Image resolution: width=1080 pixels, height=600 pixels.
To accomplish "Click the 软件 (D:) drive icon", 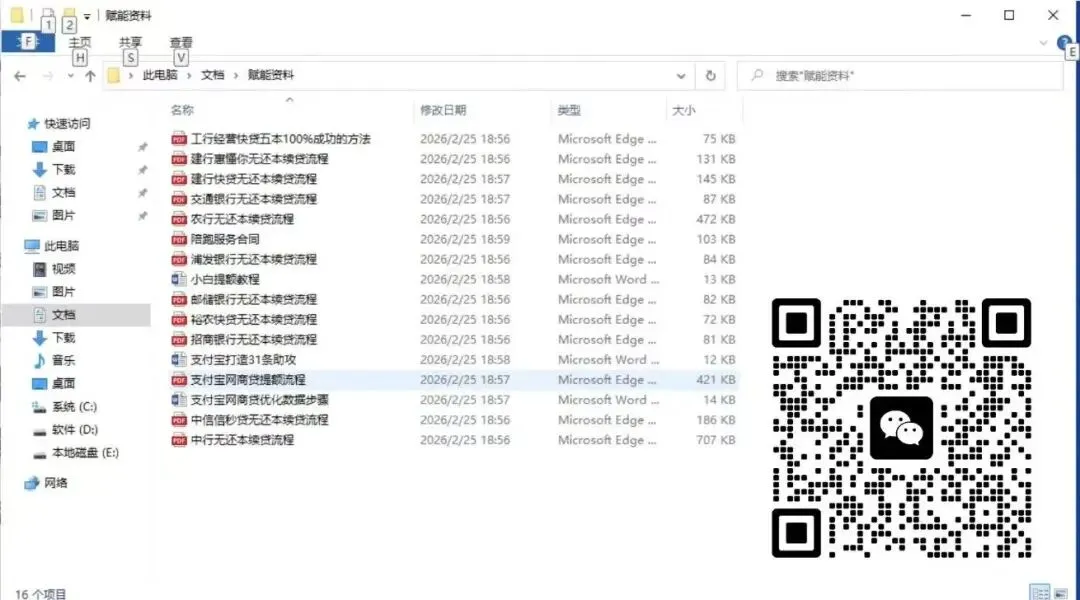I will coord(40,431).
